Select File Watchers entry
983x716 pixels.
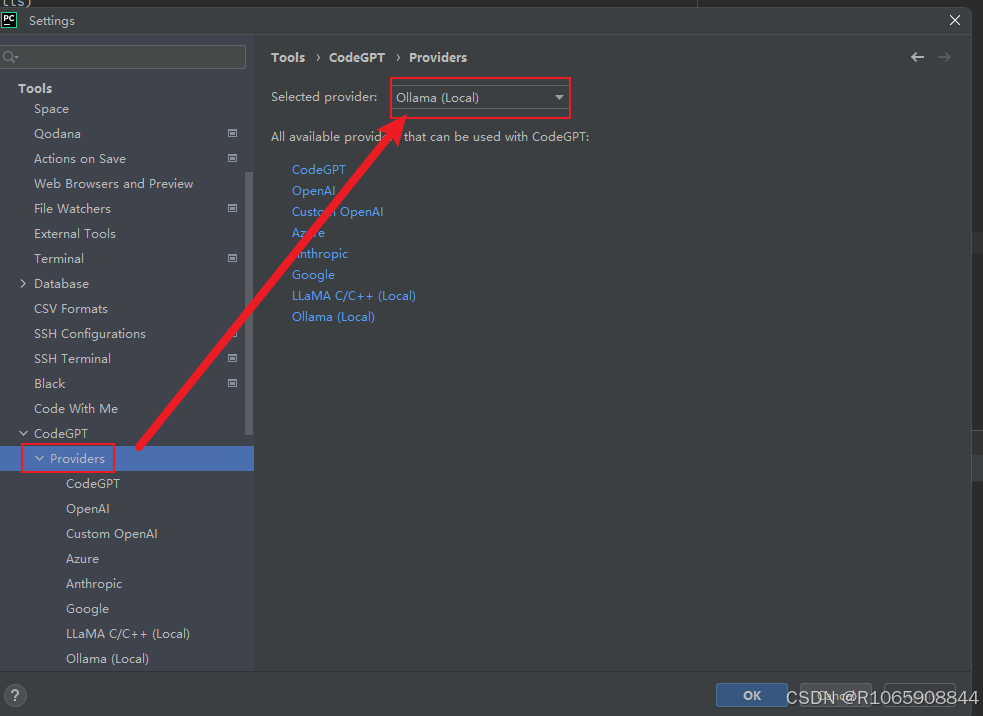(x=72, y=209)
